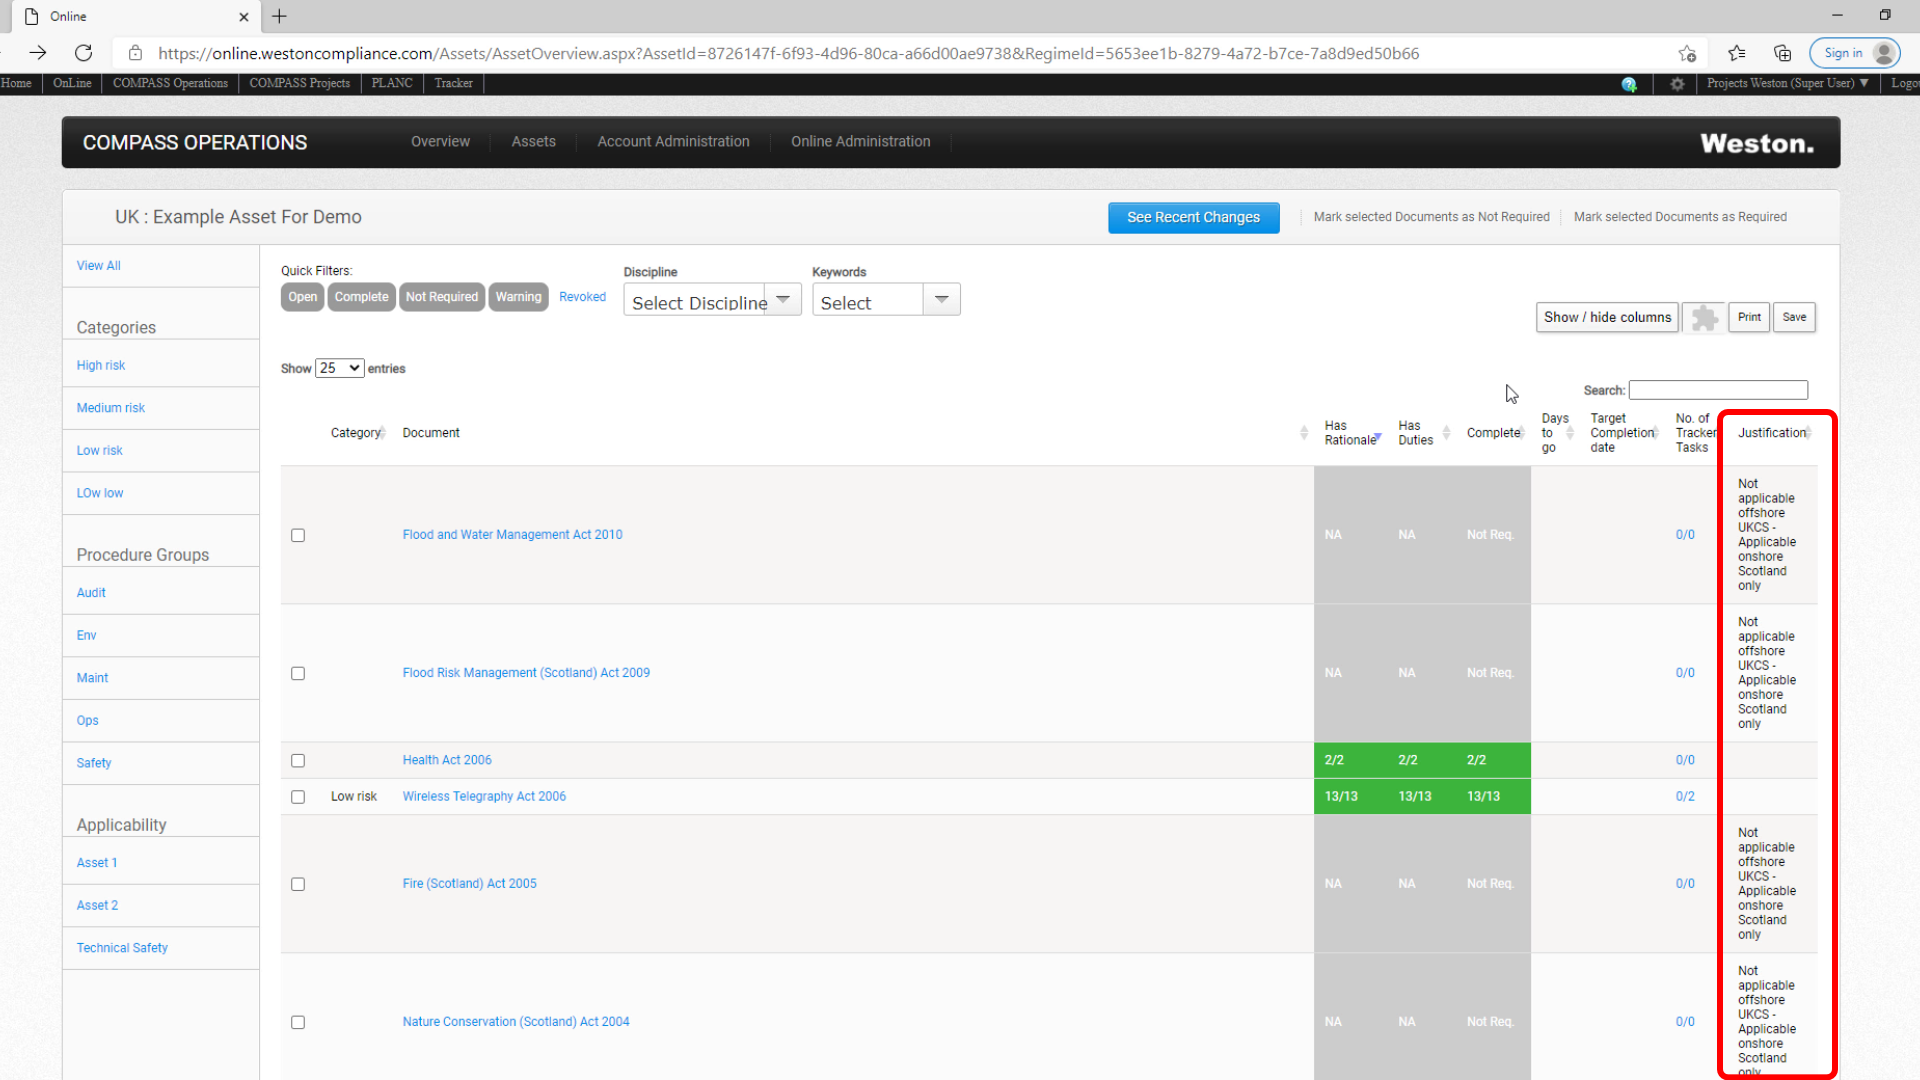Click the See Recent Changes button
1920x1080 pixels.
(x=1193, y=218)
